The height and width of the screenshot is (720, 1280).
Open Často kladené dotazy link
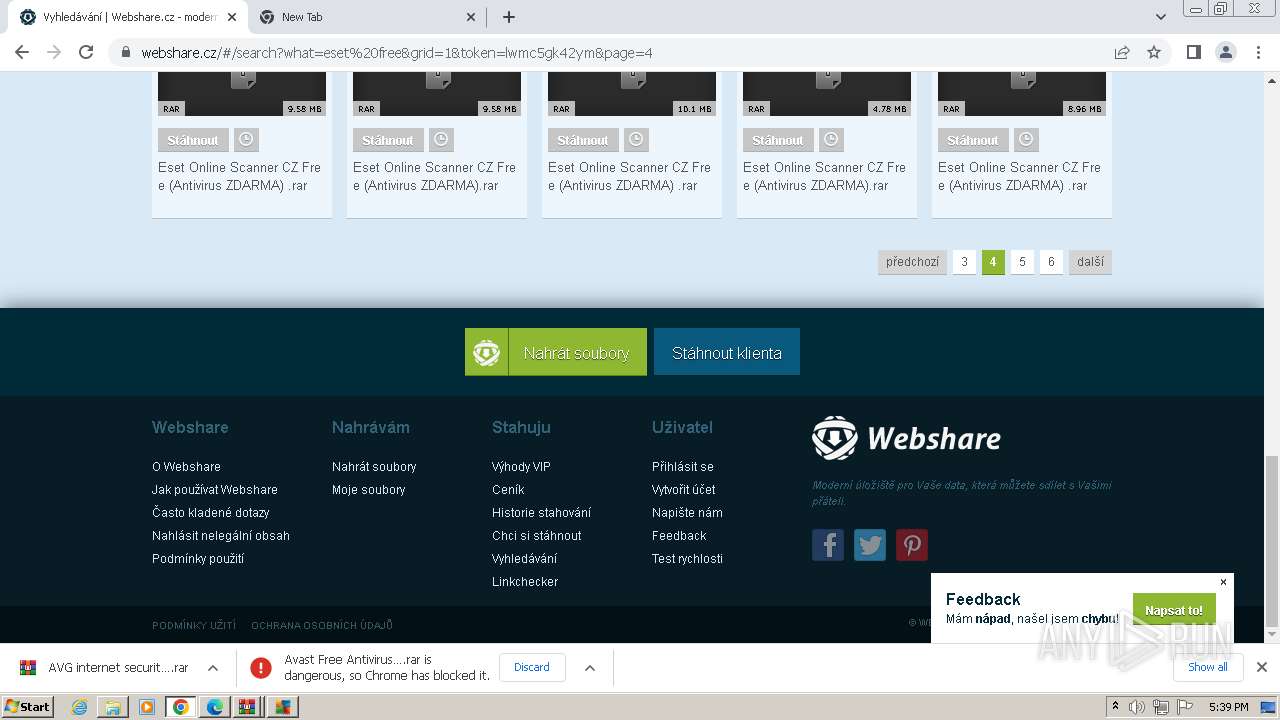pos(211,513)
